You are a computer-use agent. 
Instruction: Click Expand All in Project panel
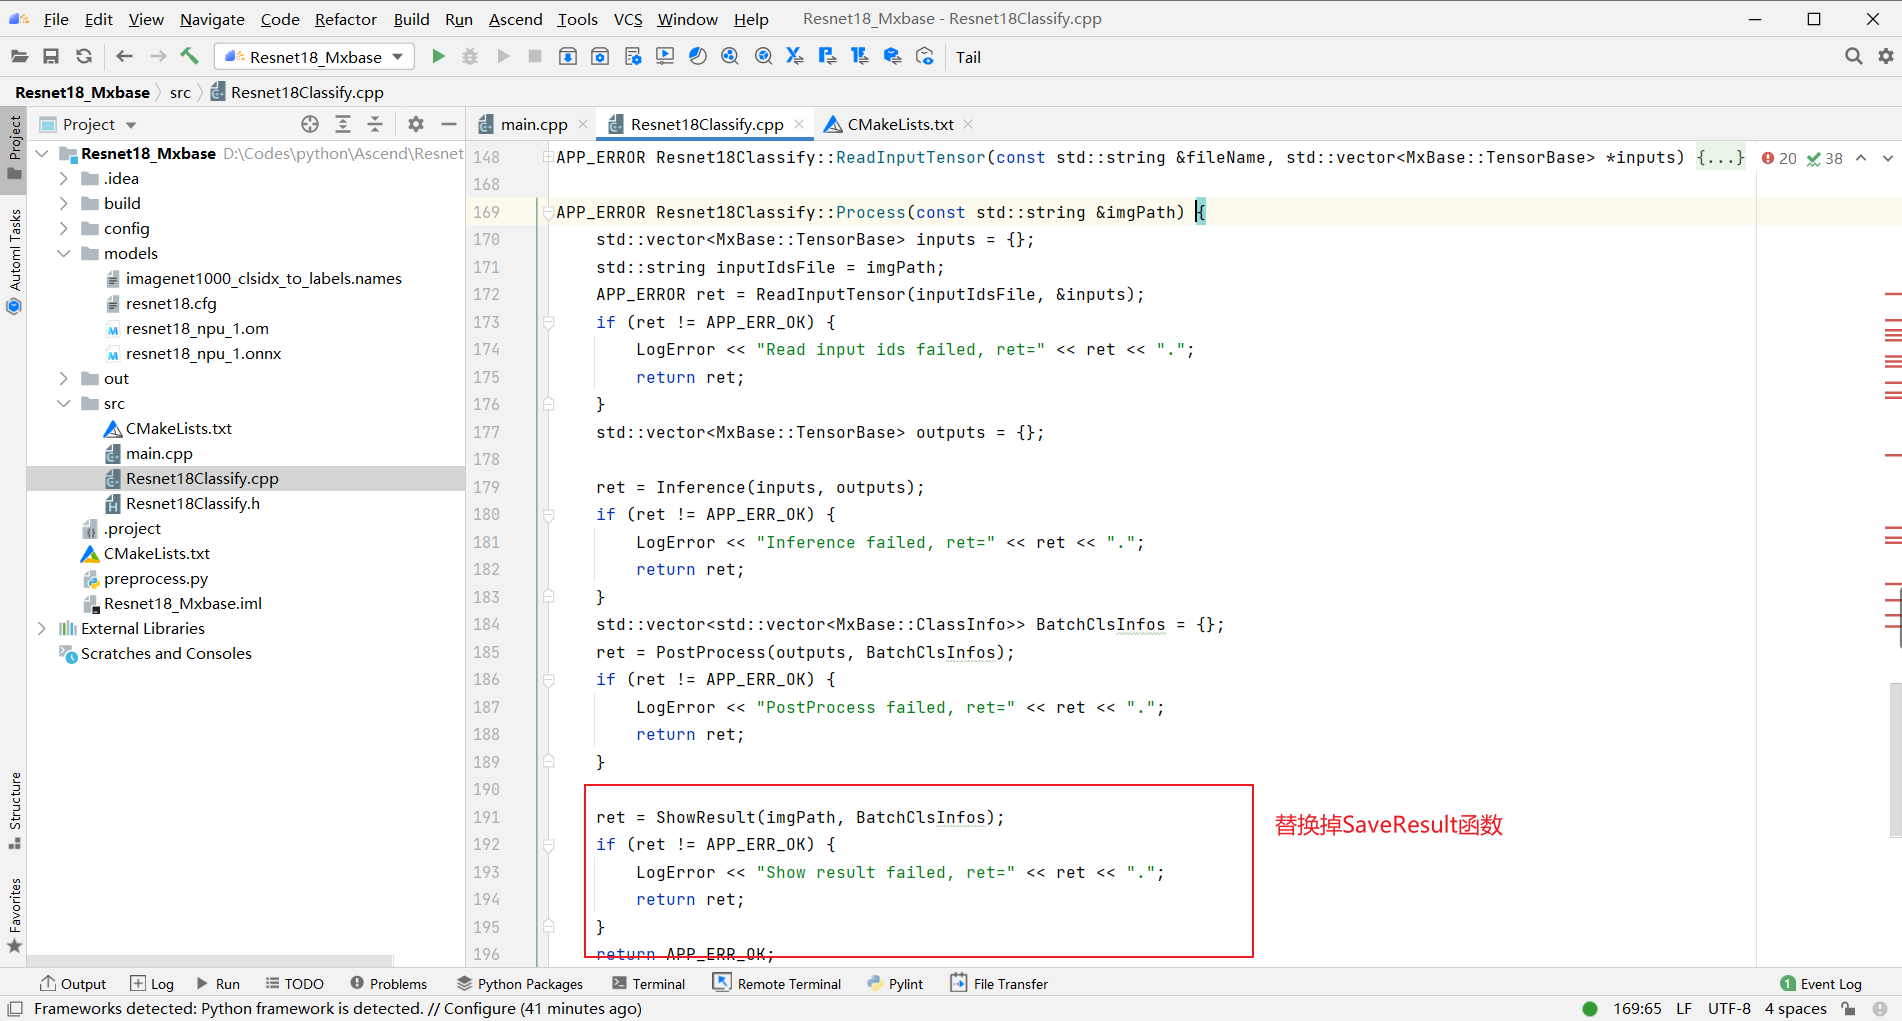pos(343,124)
